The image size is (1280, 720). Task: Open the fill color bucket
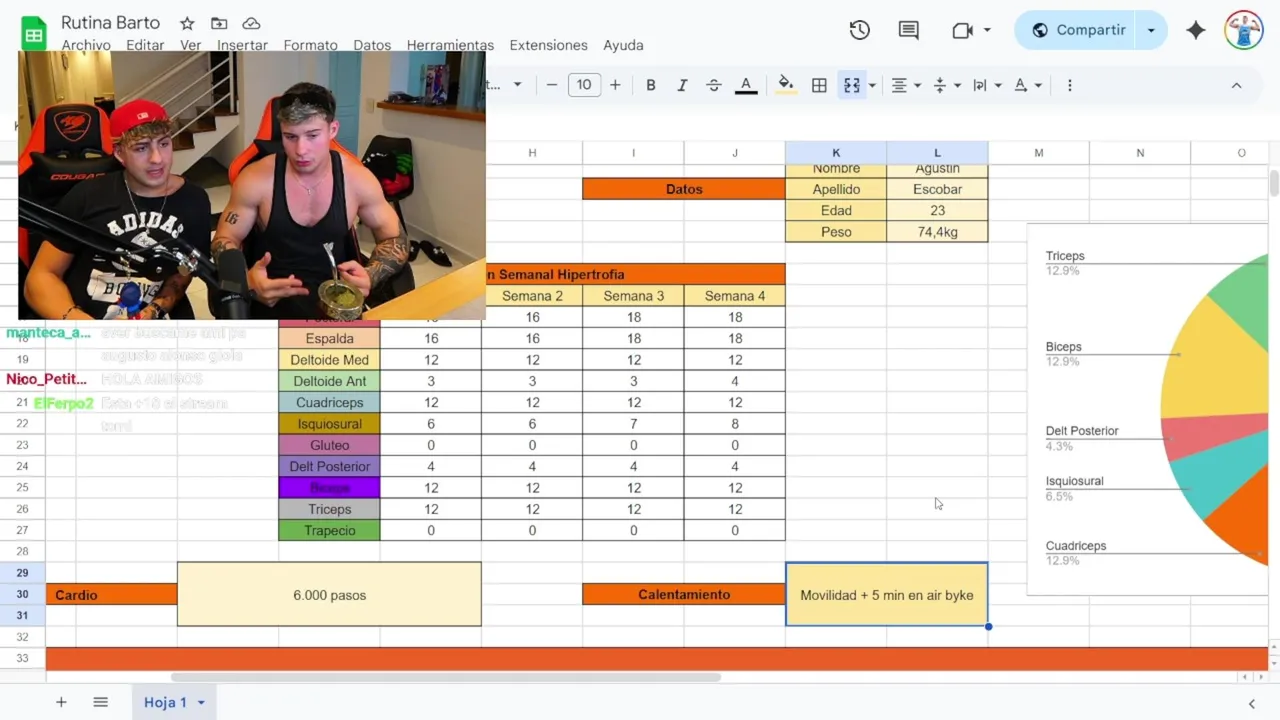coord(786,85)
